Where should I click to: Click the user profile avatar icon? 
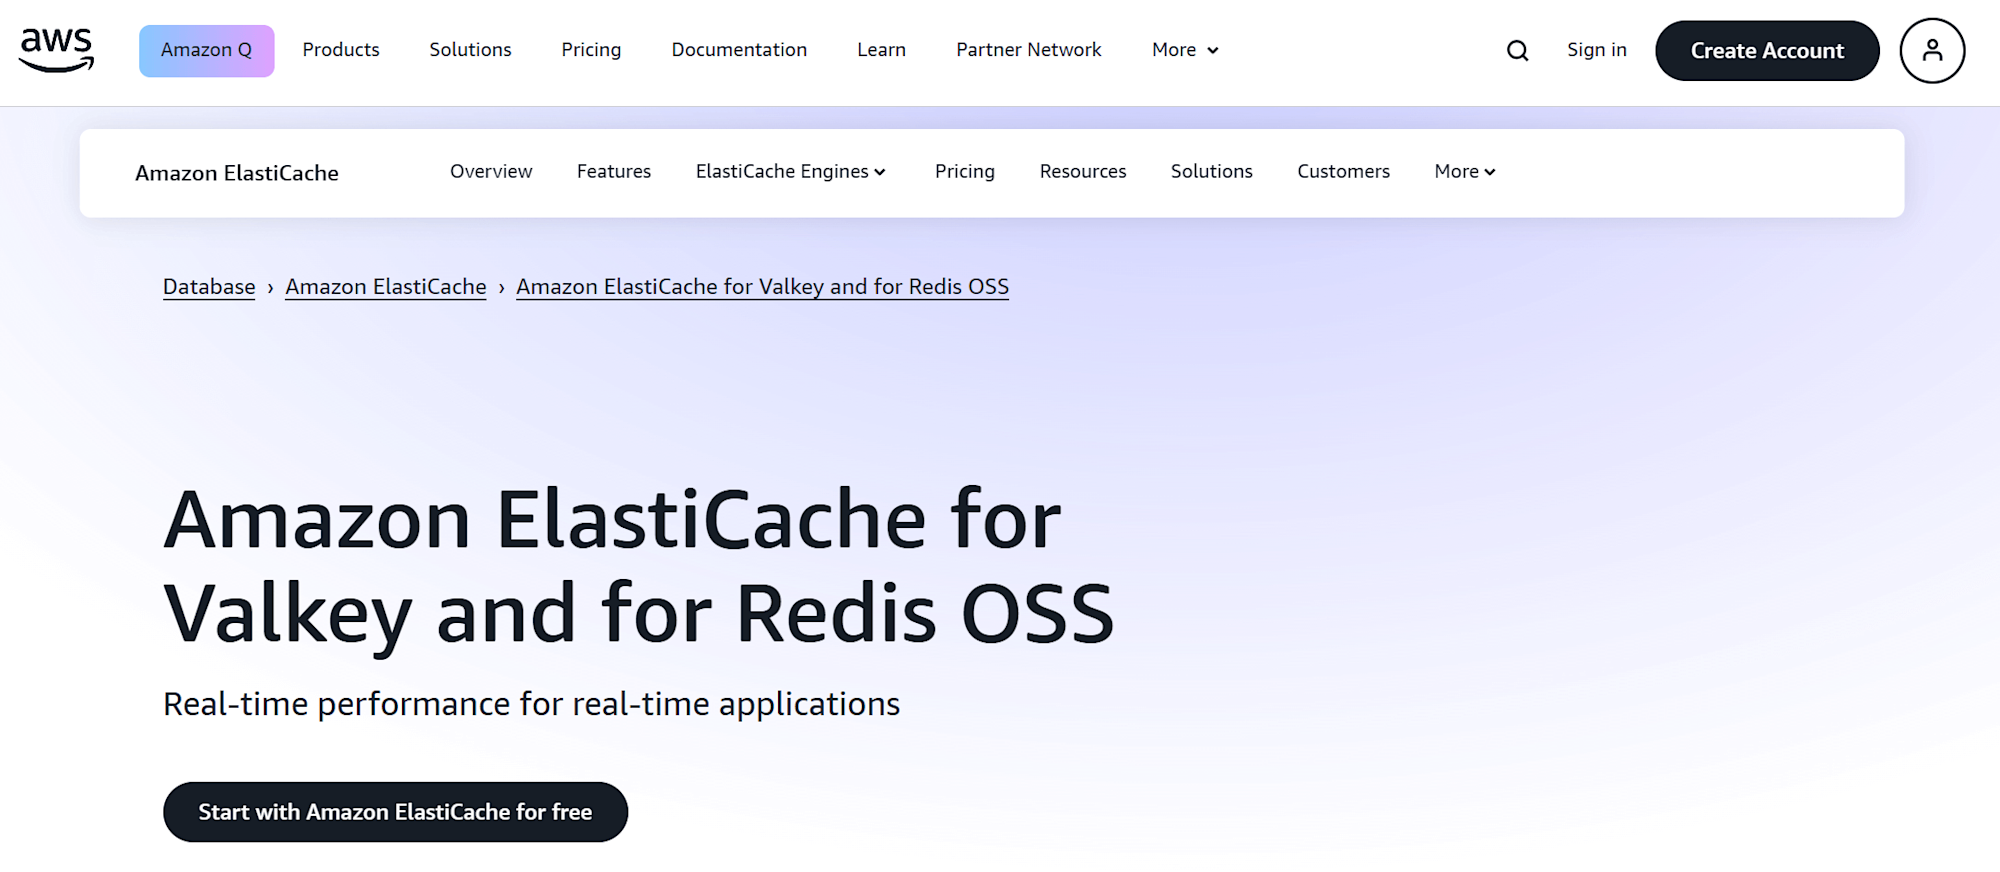point(1932,50)
